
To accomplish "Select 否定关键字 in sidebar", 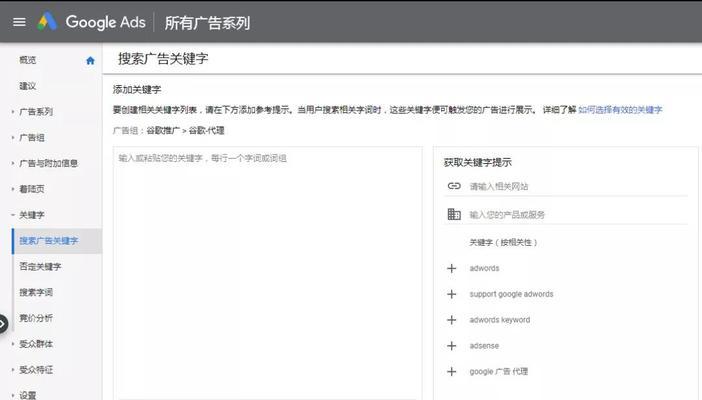I will click(40, 267).
